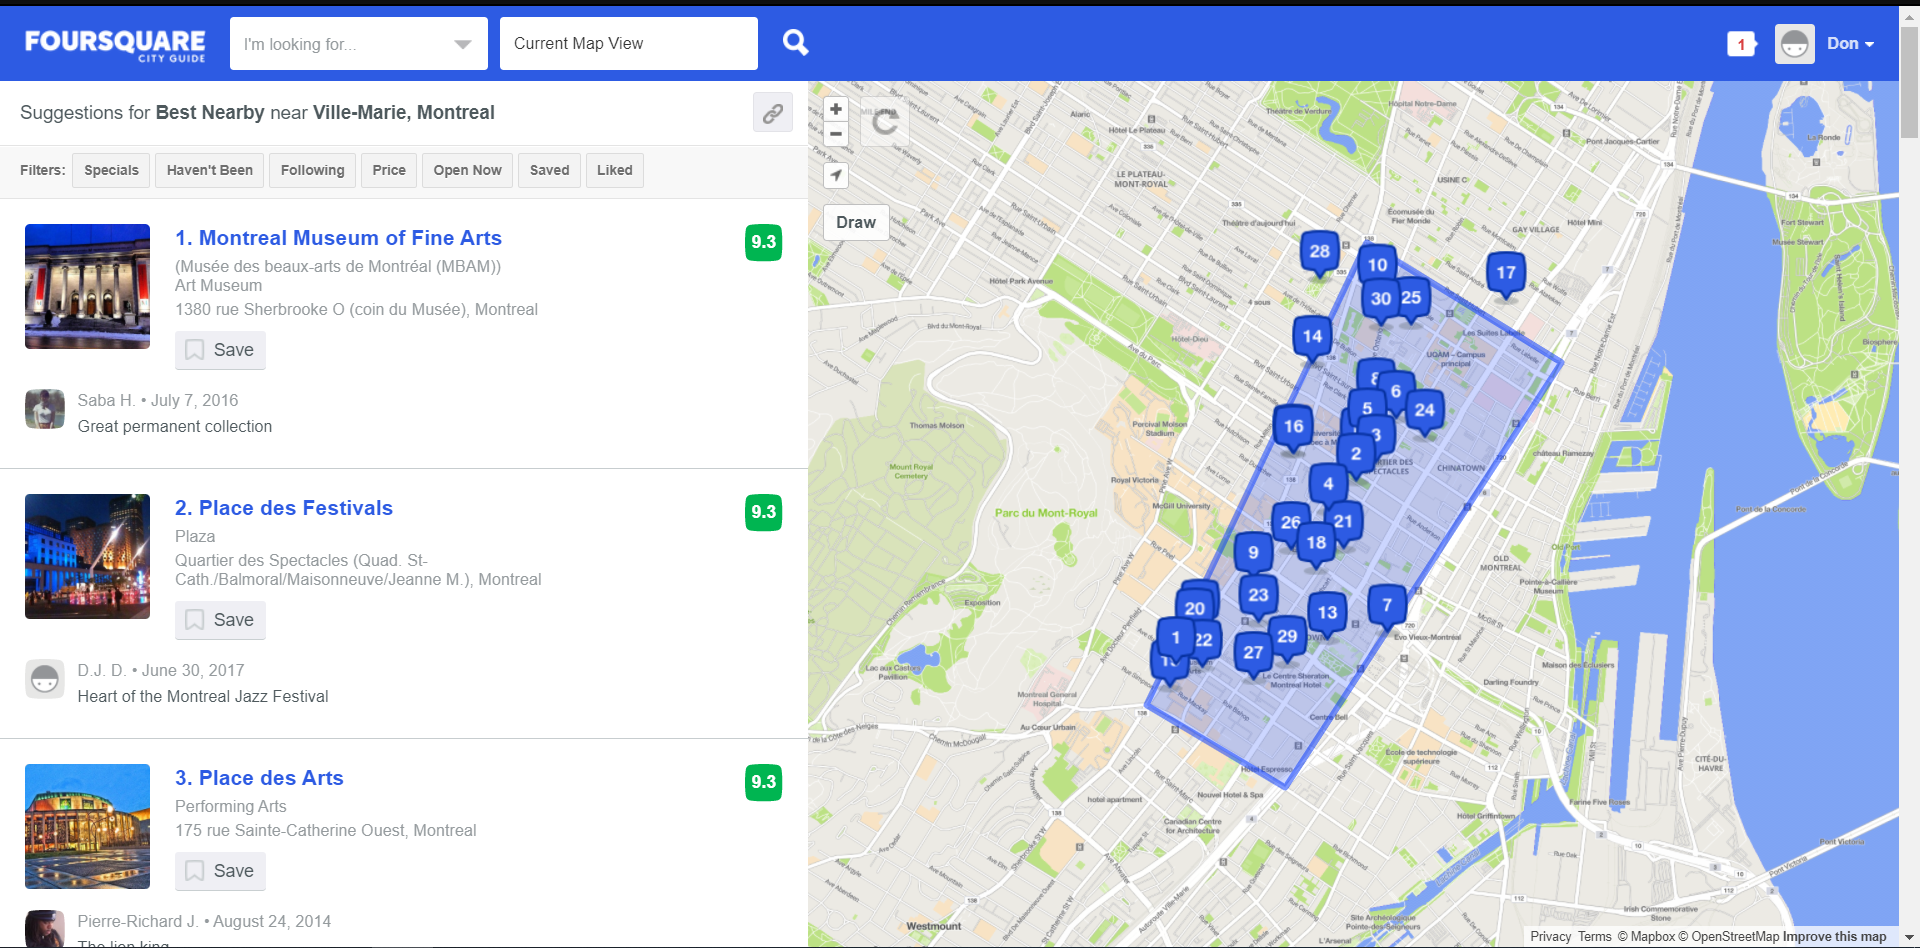Screen dimensions: 1920x948
Task: Toggle the Liked filter
Action: pyautogui.click(x=614, y=170)
